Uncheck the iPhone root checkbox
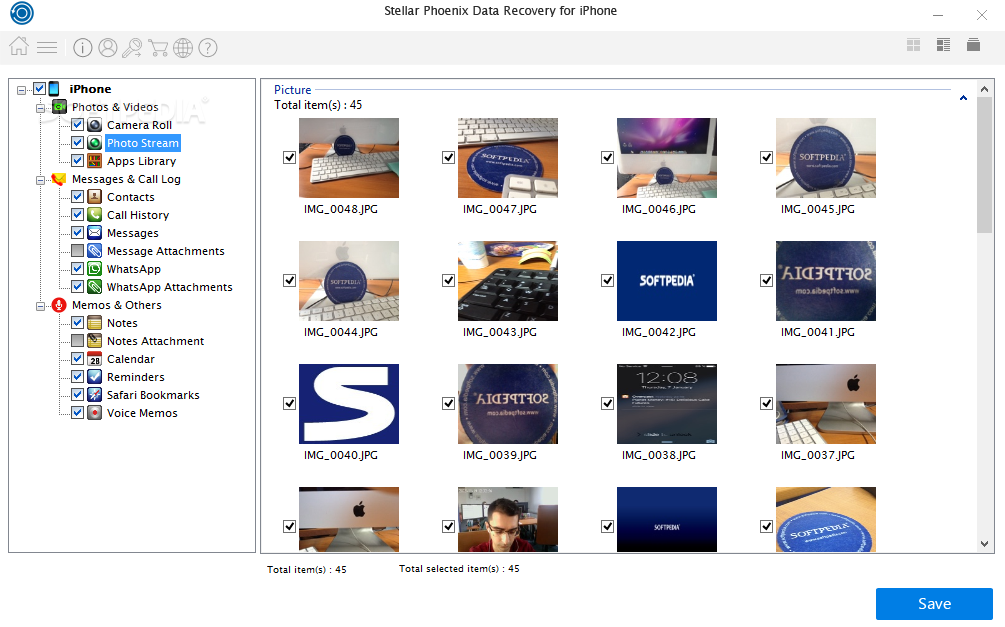 tap(39, 88)
